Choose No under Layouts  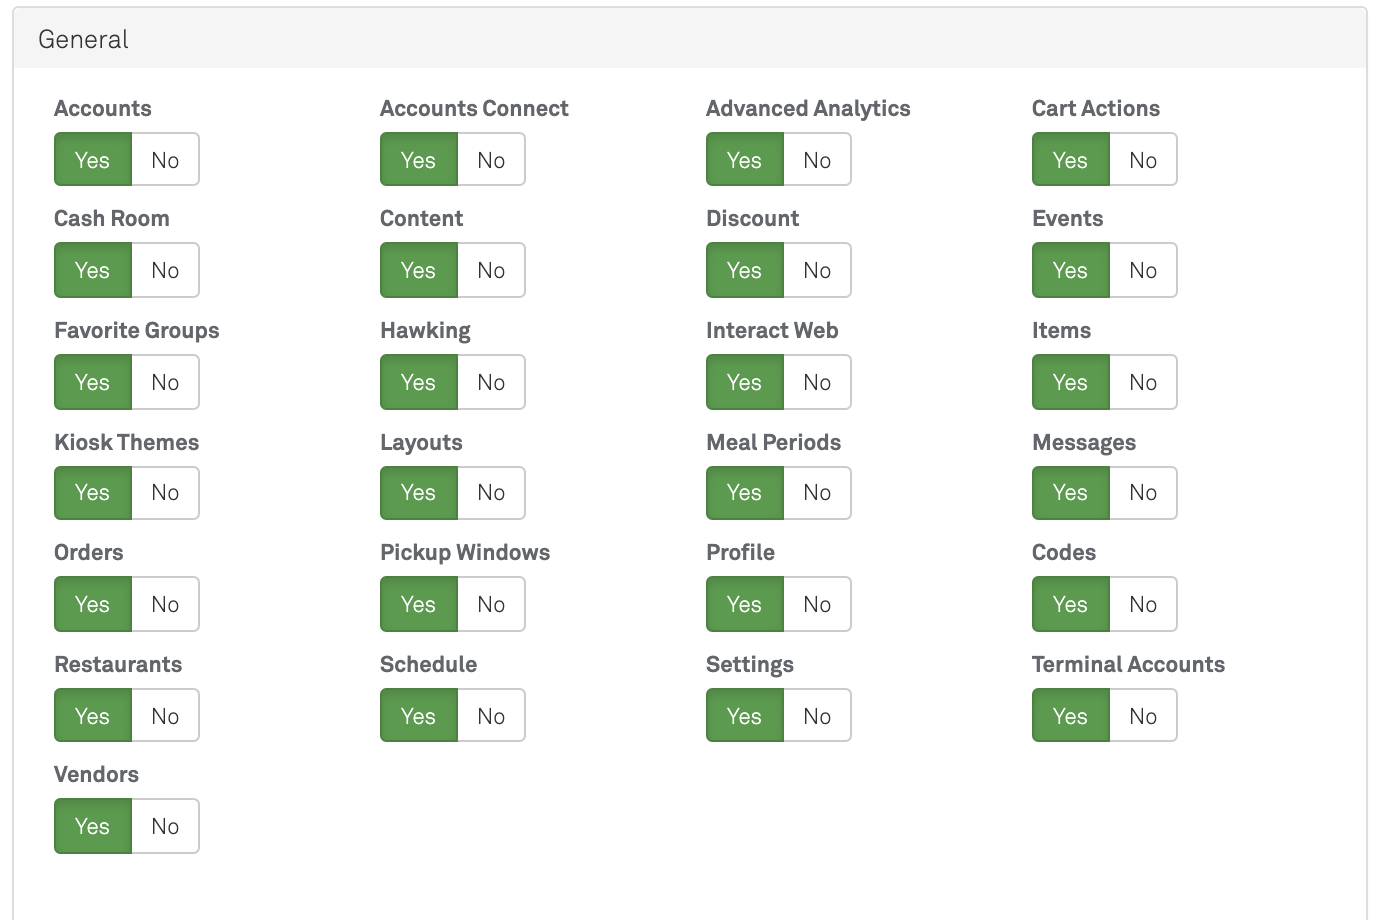coord(491,492)
